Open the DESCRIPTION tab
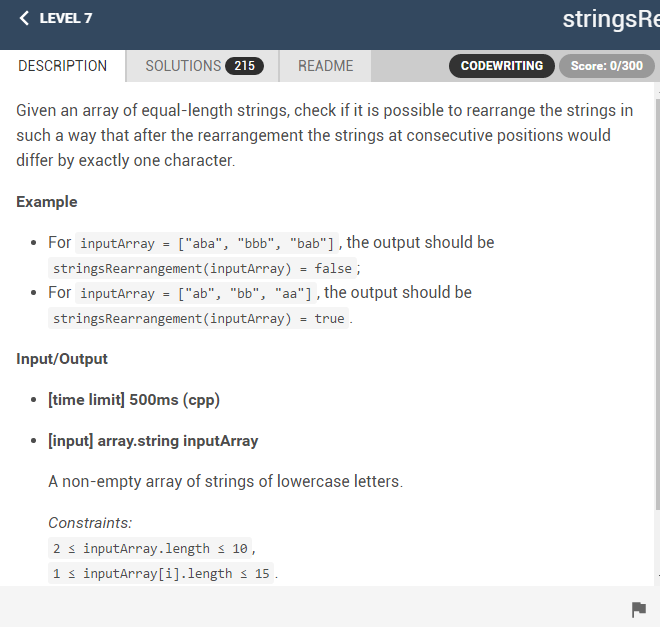 click(x=63, y=66)
